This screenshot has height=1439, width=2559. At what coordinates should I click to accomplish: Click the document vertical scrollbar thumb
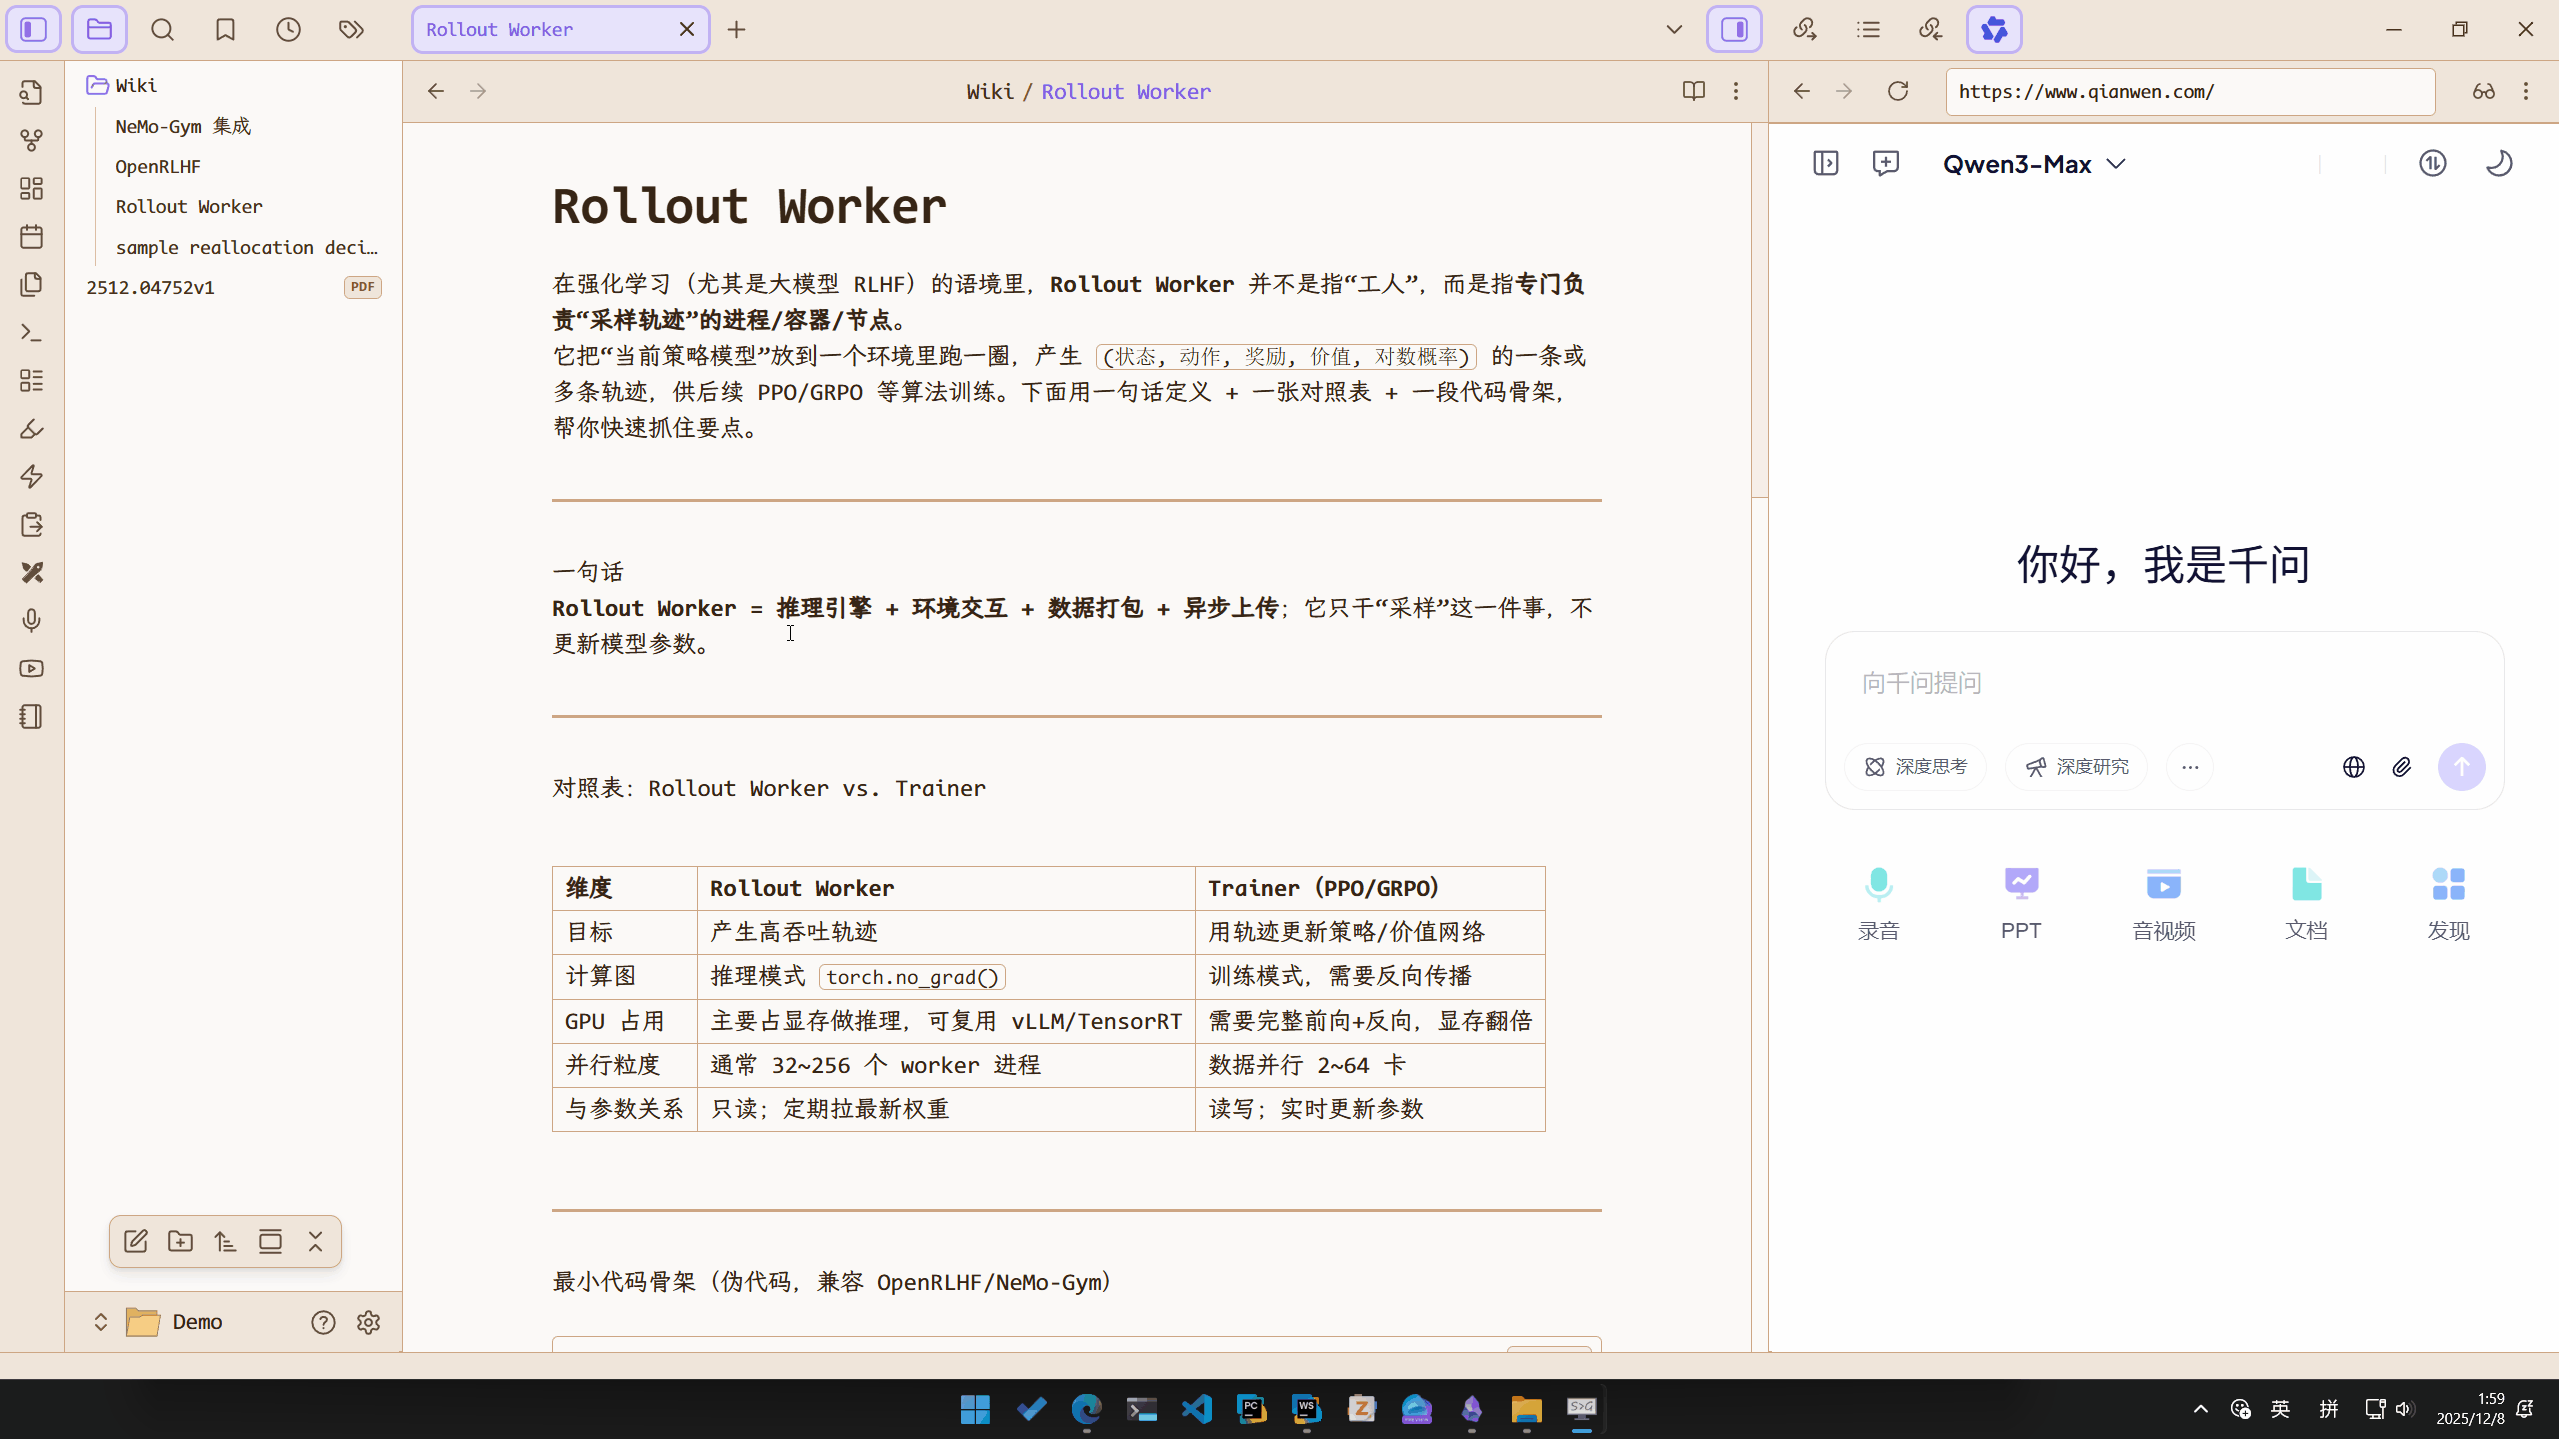point(1760,310)
